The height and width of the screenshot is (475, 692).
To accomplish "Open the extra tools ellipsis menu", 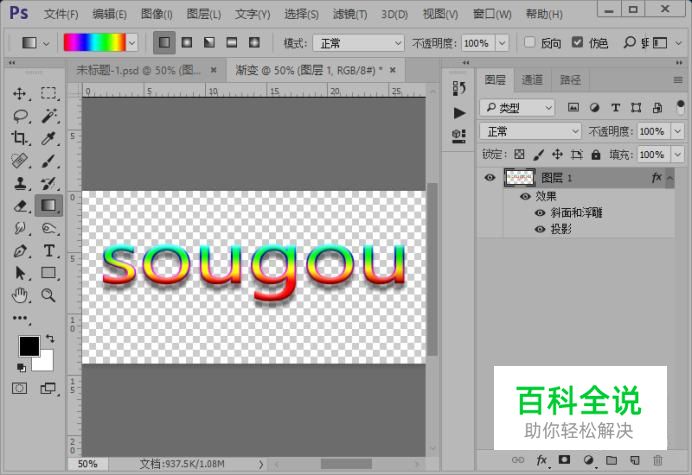I will pos(19,318).
